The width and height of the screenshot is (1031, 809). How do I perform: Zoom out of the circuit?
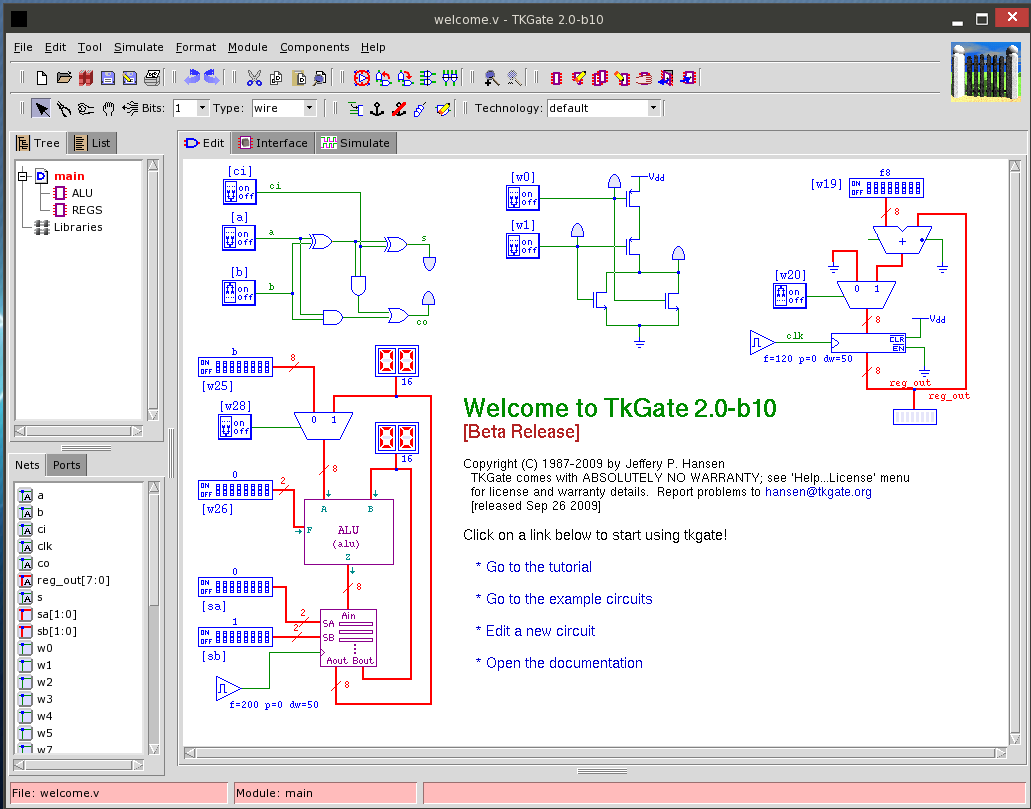514,78
